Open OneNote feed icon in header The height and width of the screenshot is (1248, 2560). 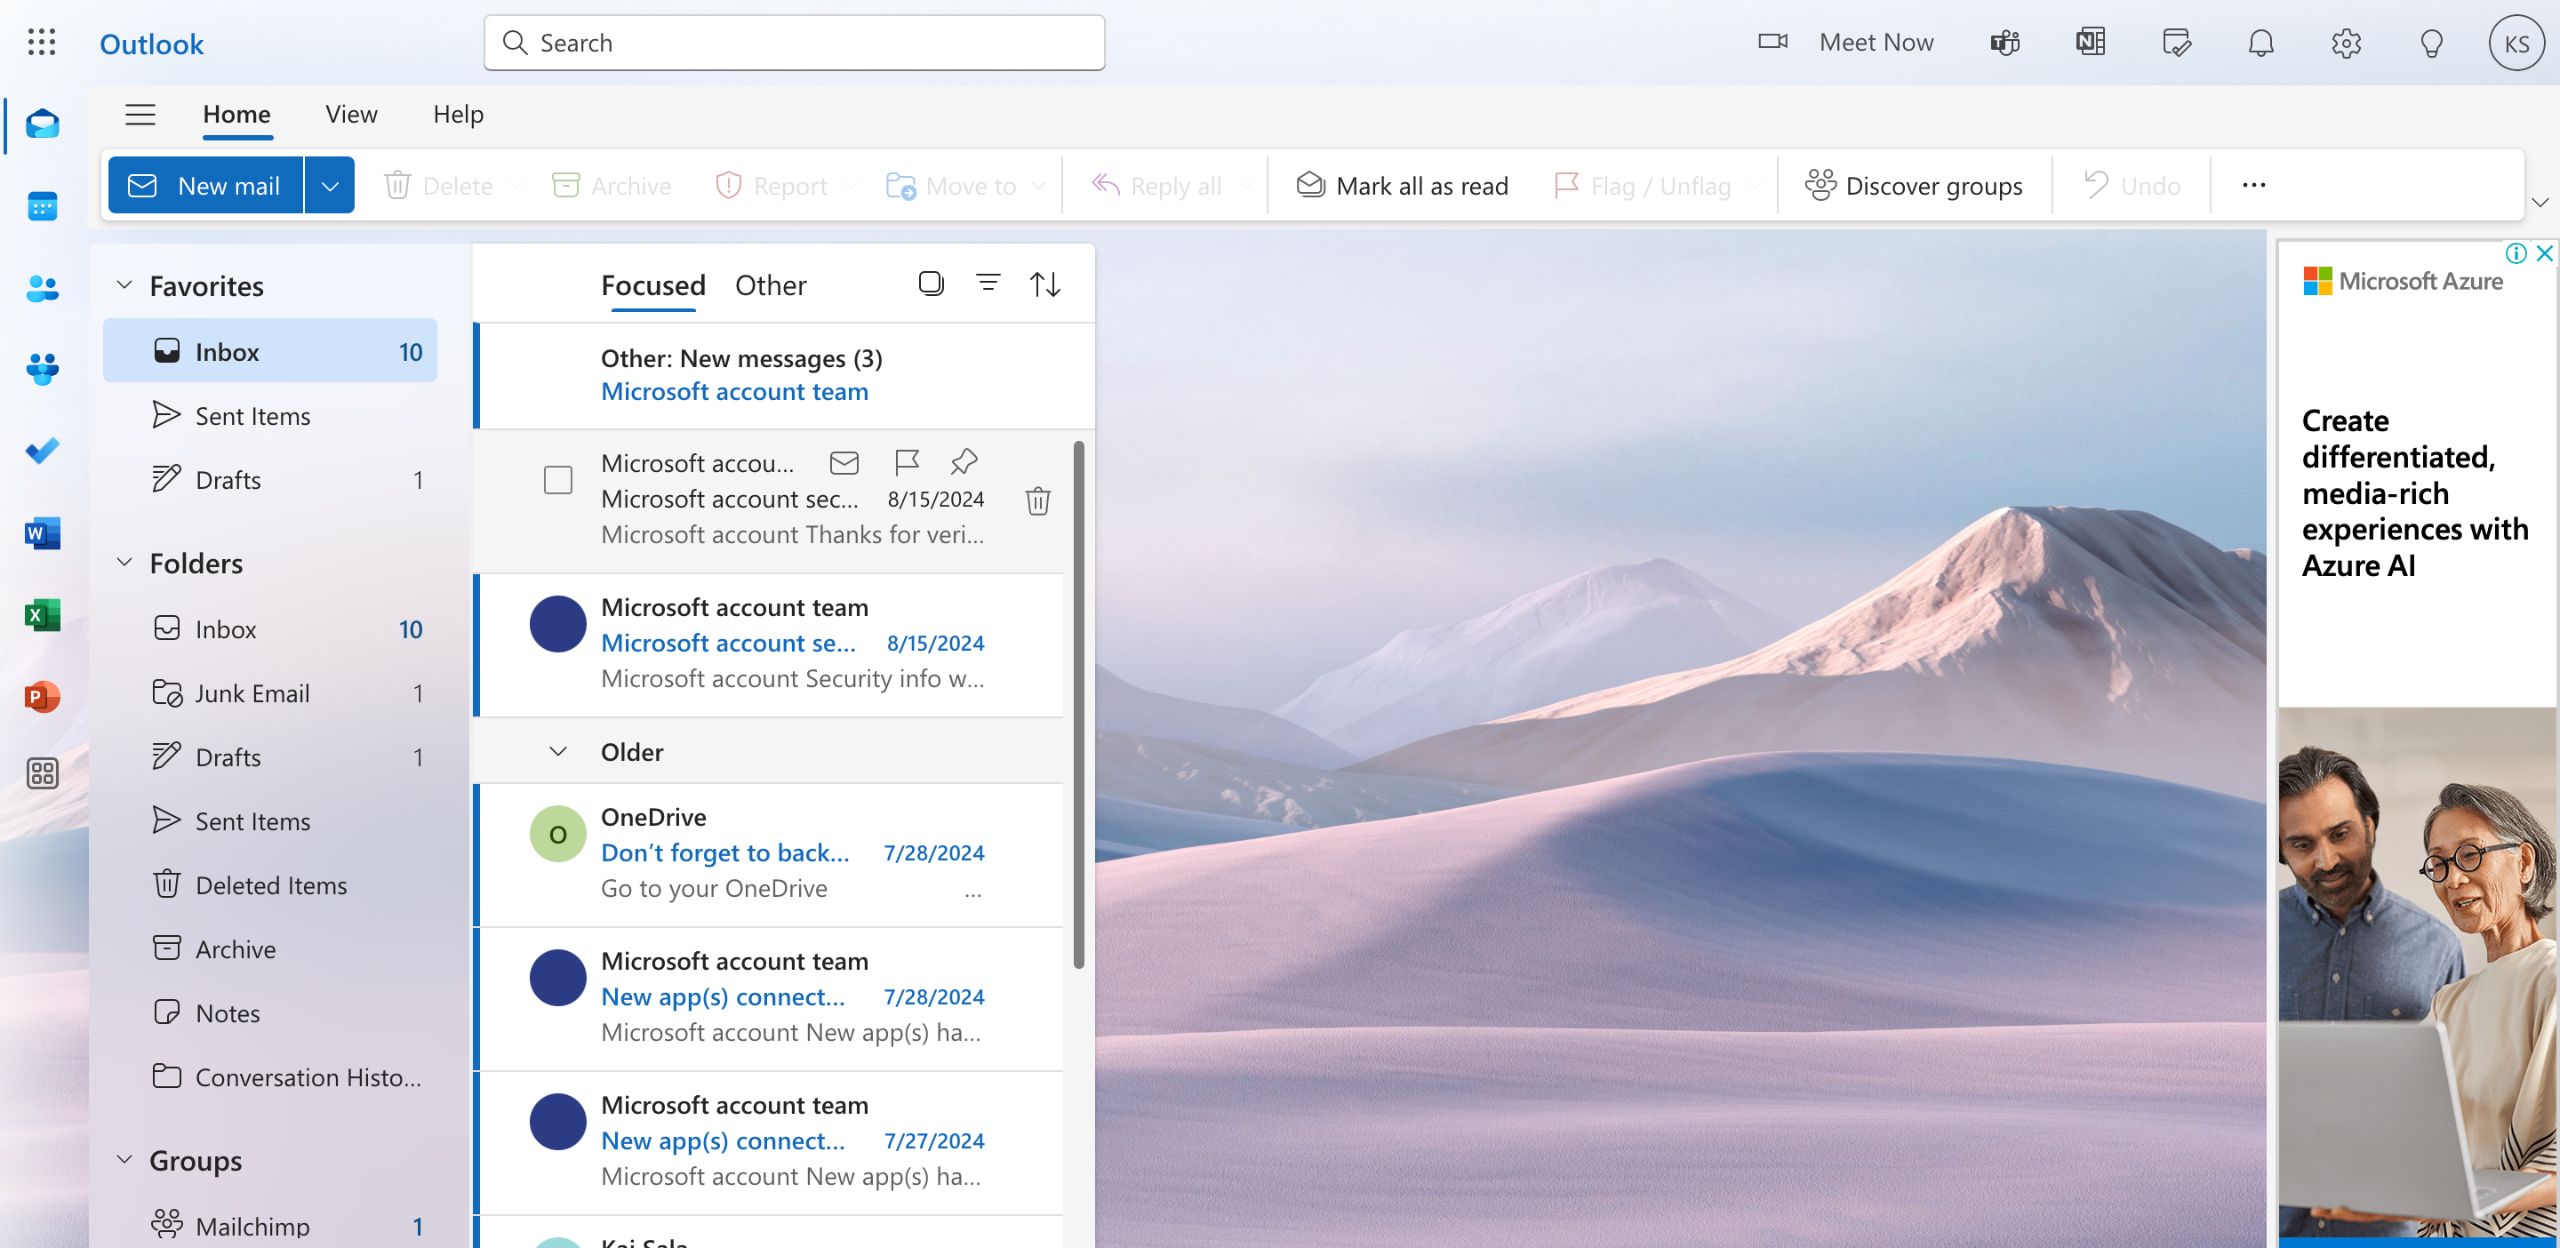point(2090,43)
